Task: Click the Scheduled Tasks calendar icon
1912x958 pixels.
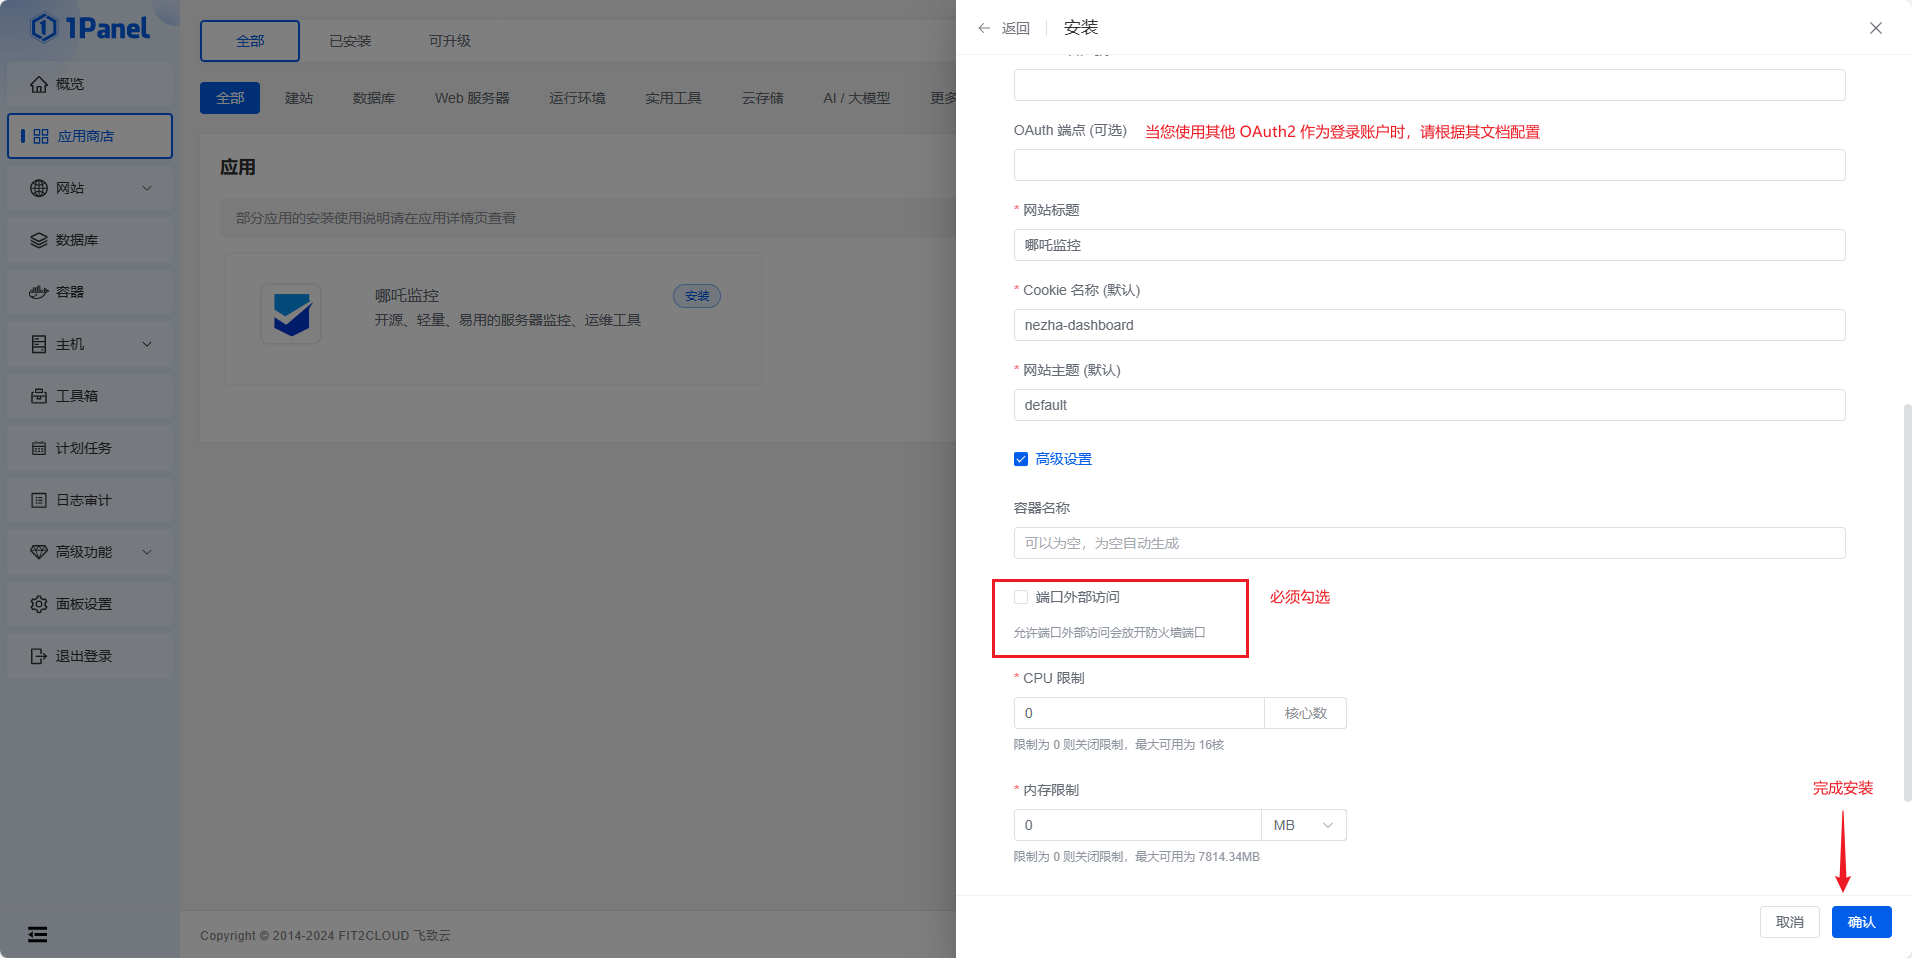Action: [39, 448]
